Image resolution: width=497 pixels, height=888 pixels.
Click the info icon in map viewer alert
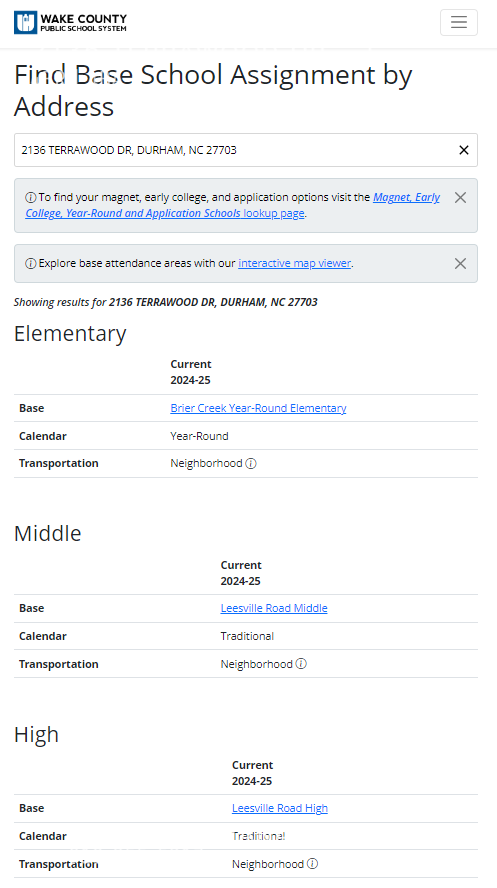coord(31,263)
